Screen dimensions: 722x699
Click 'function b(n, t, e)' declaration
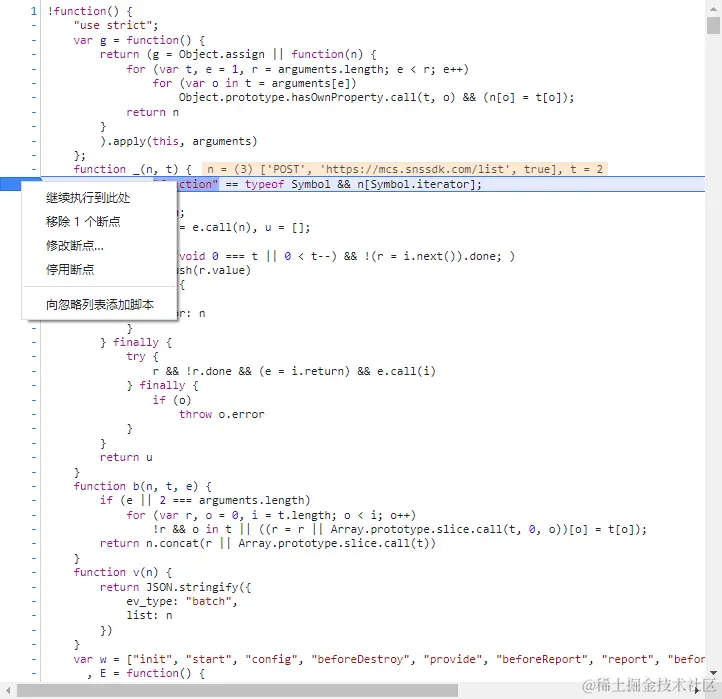(136, 486)
